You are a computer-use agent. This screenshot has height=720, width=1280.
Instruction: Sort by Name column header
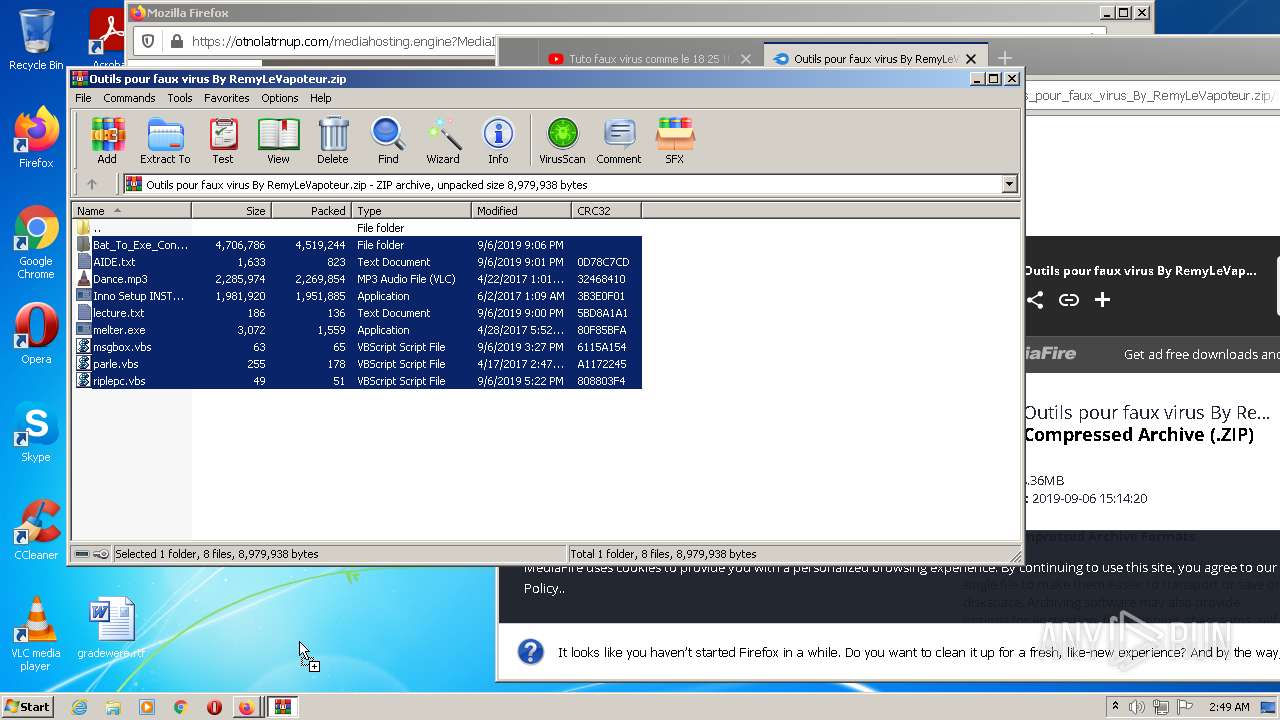(x=131, y=210)
